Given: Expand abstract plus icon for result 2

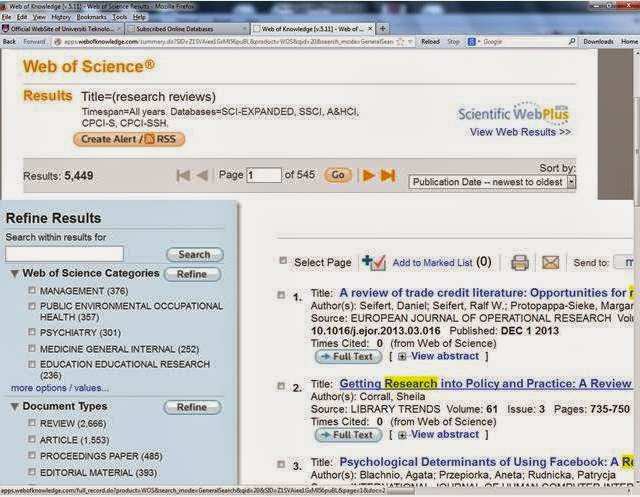Looking at the screenshot, I should (402, 435).
